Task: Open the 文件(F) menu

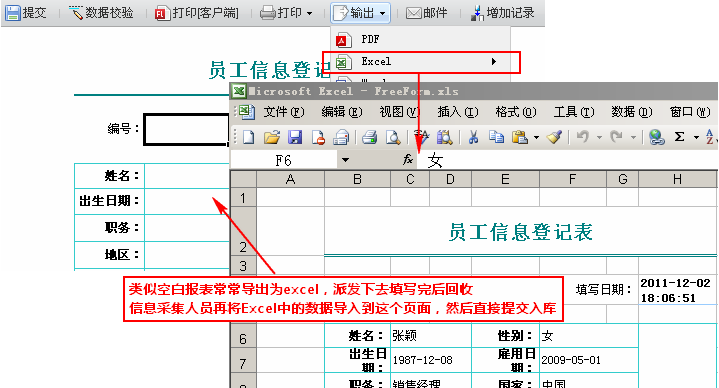Action: click(283, 112)
